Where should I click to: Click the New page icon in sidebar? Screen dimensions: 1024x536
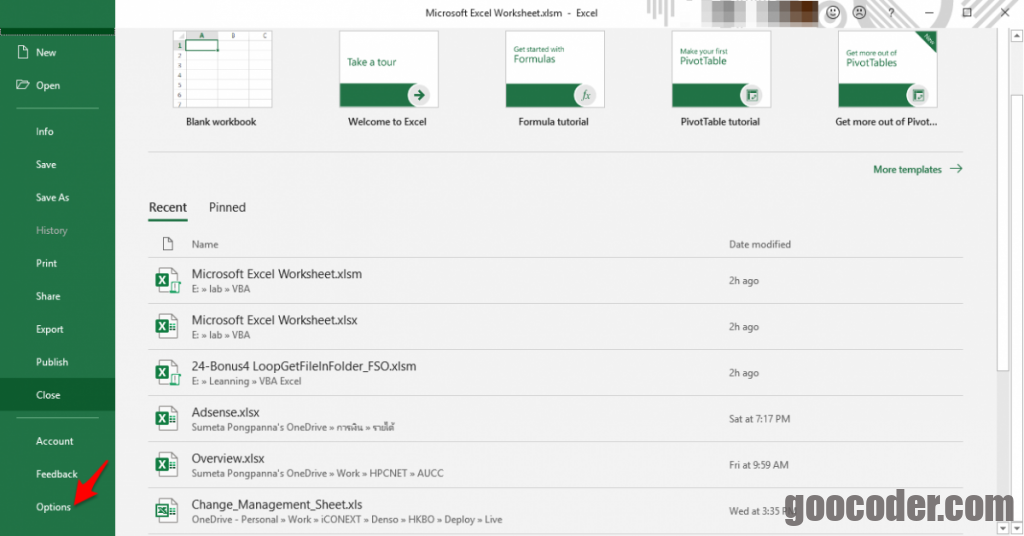coord(23,52)
